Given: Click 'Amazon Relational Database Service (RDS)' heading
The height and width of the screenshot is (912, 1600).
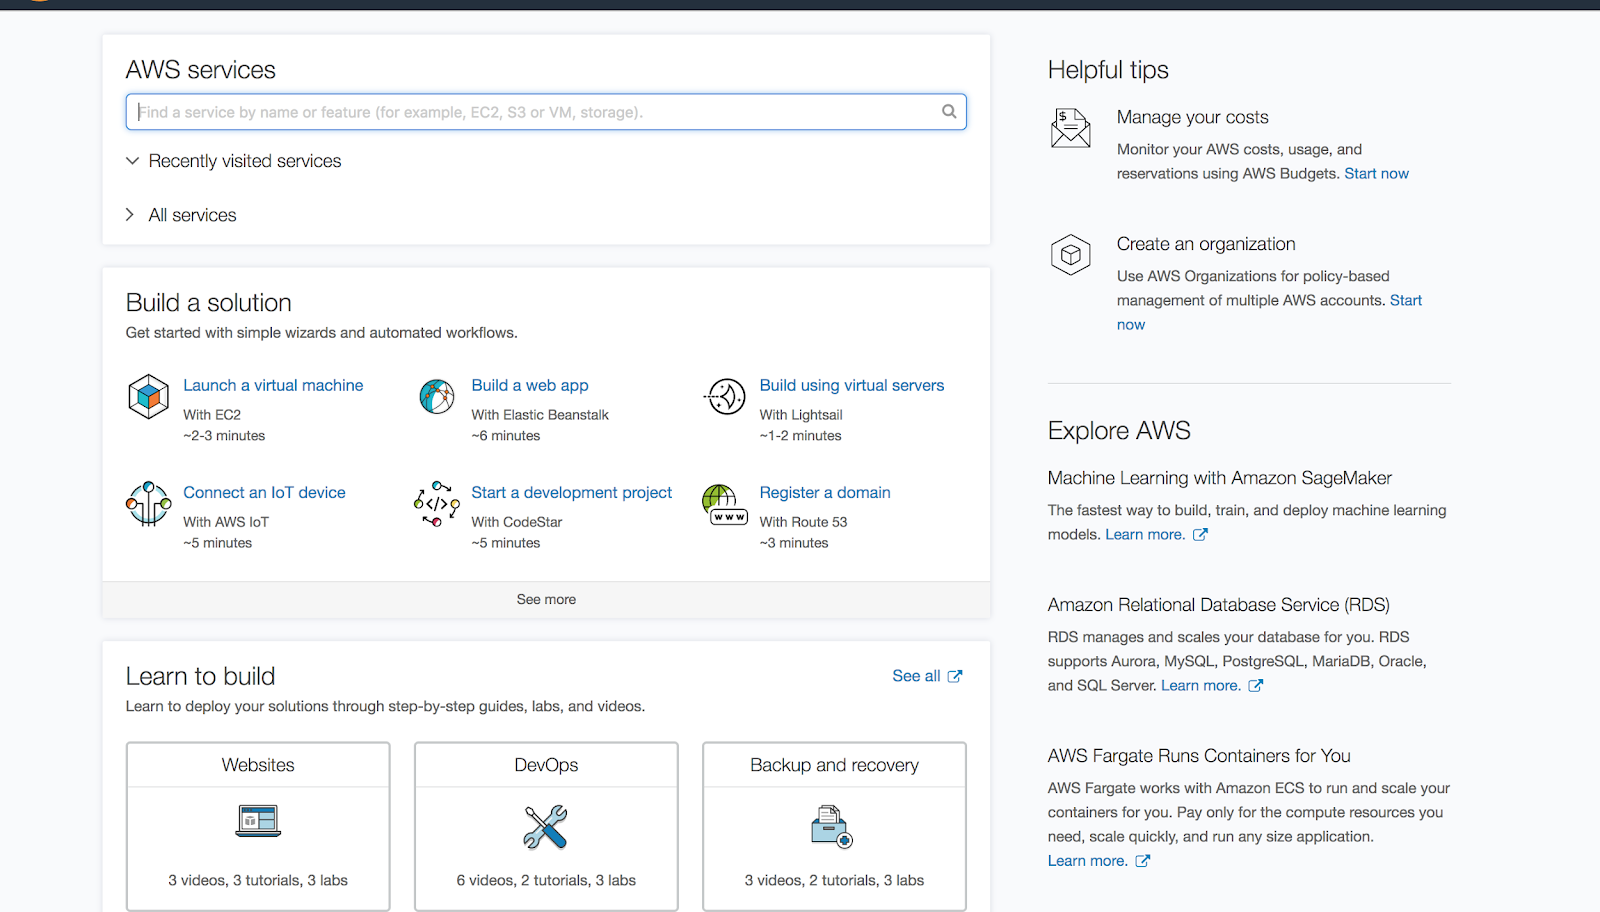Looking at the screenshot, I should (1219, 605).
